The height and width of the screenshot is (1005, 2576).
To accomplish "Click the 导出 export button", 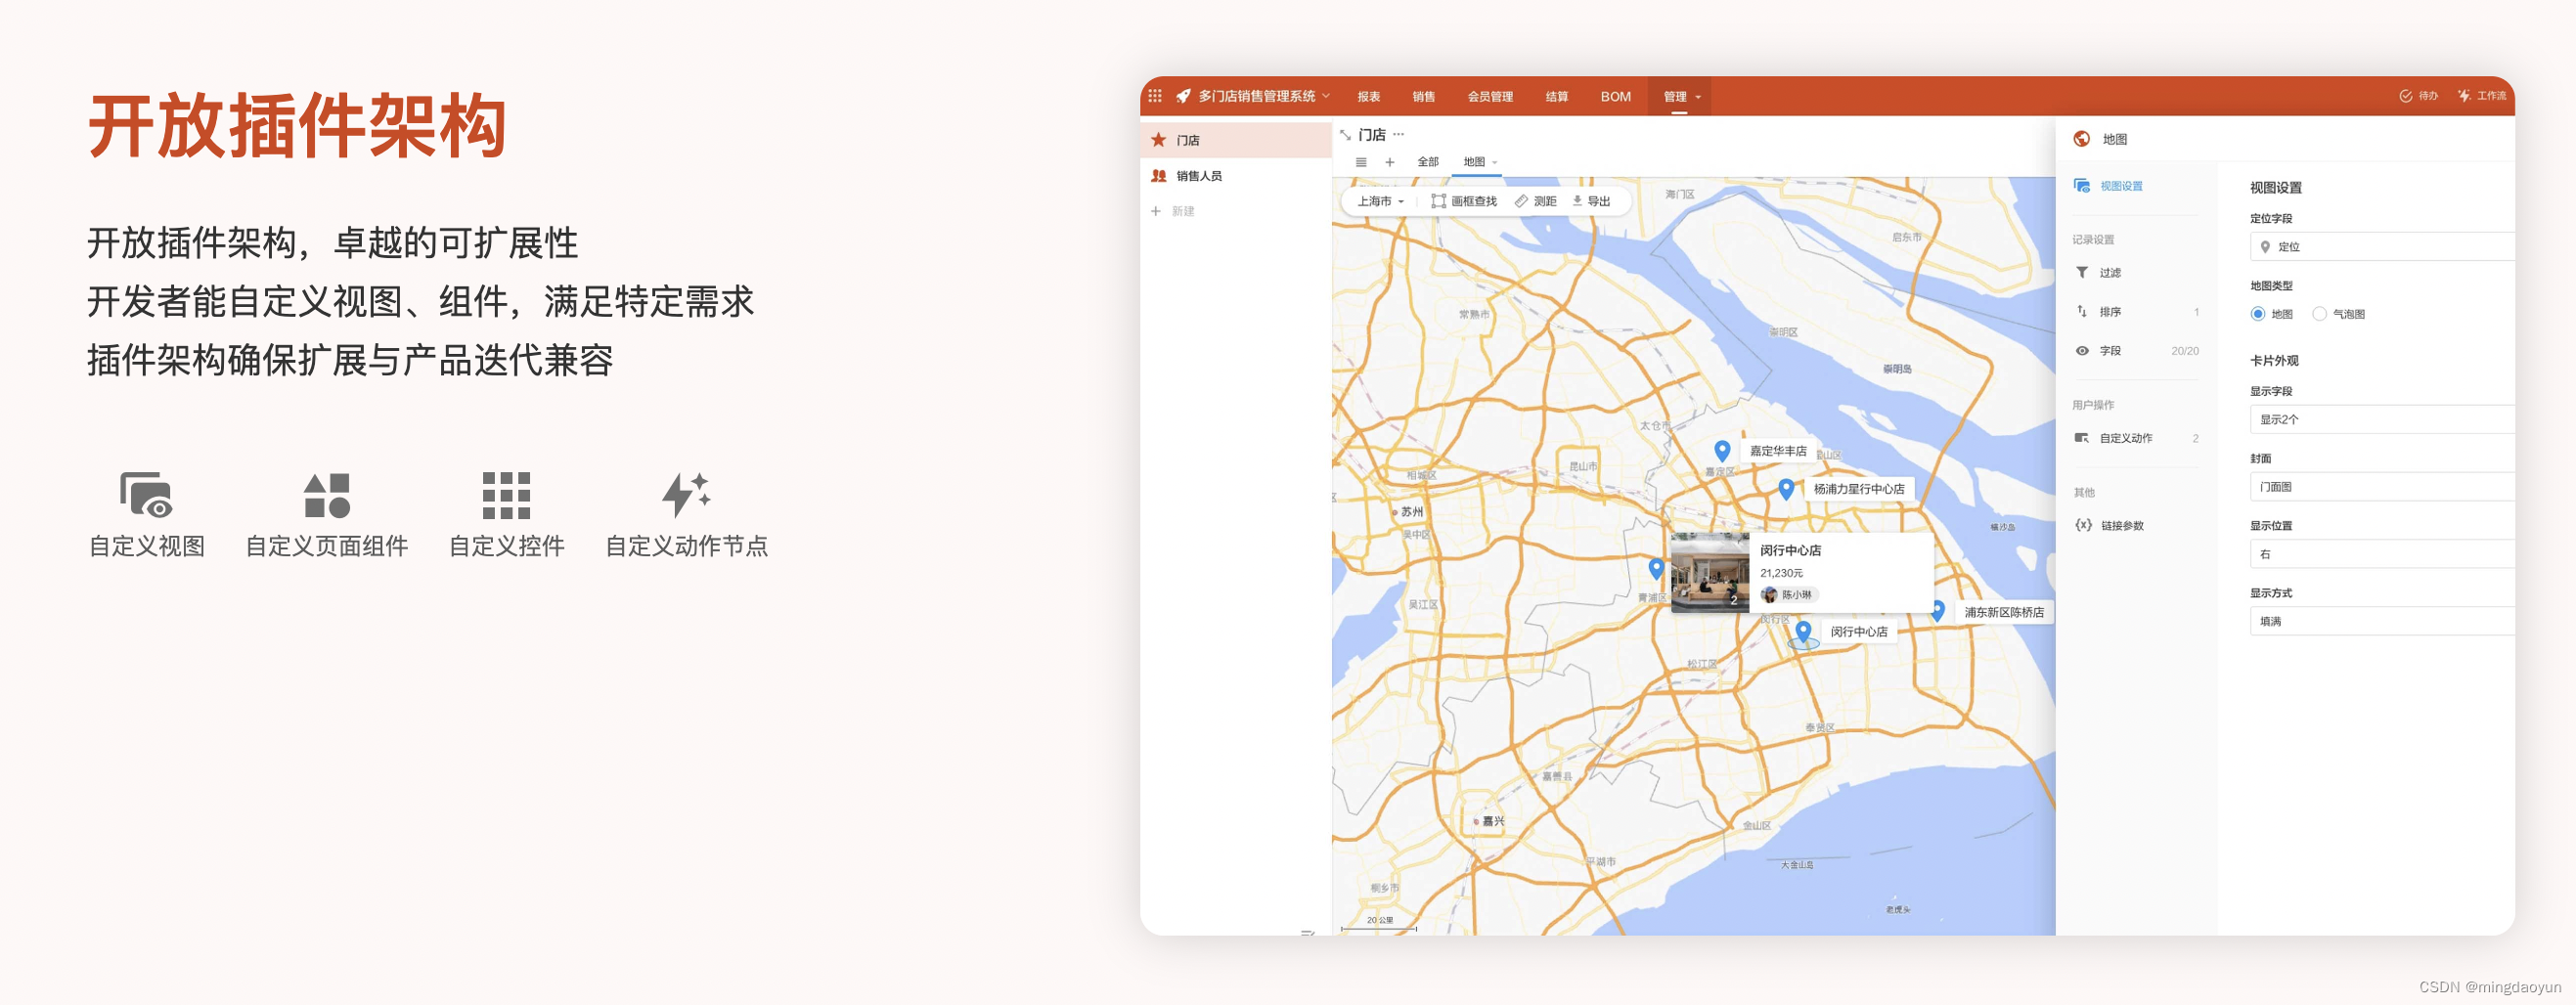I will click(x=1591, y=201).
